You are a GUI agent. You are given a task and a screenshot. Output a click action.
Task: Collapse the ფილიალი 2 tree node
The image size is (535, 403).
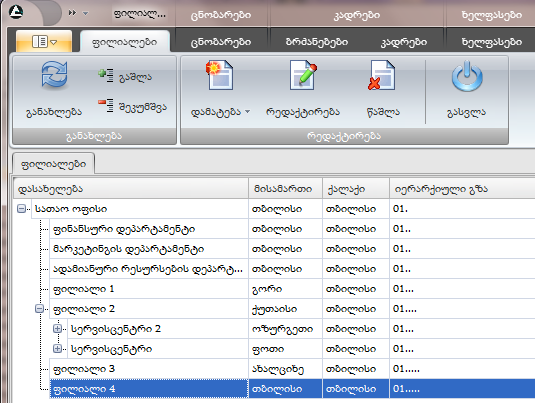click(39, 309)
